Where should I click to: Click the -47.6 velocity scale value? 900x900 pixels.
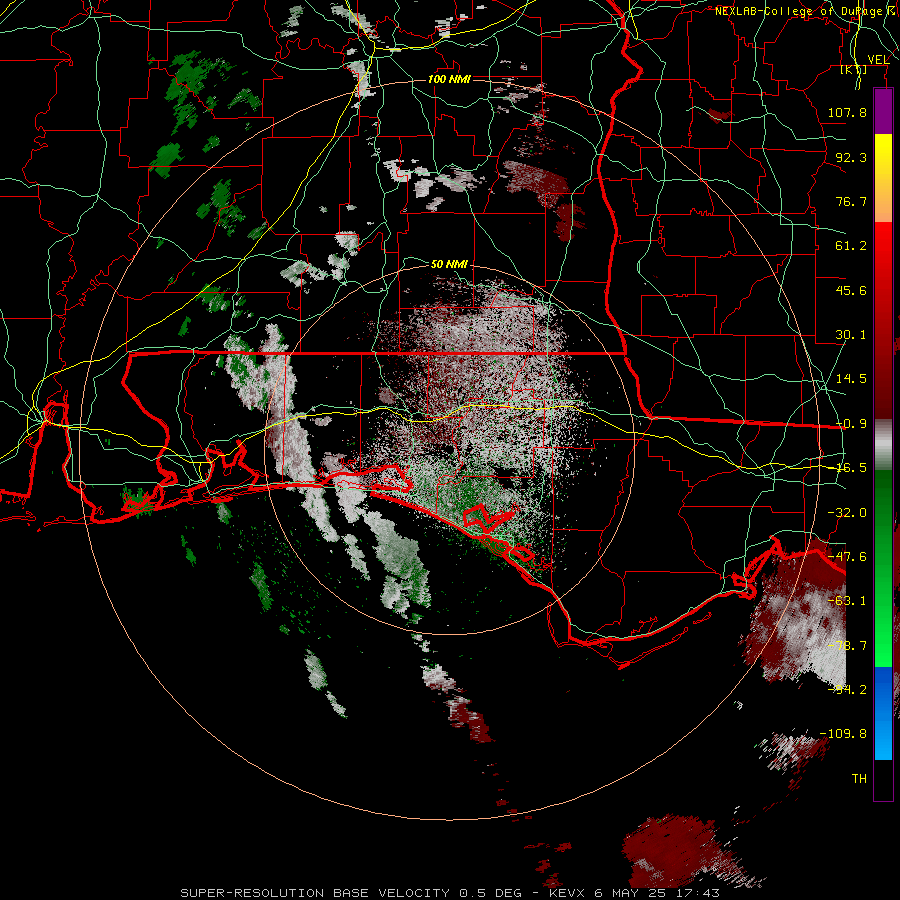[847, 557]
